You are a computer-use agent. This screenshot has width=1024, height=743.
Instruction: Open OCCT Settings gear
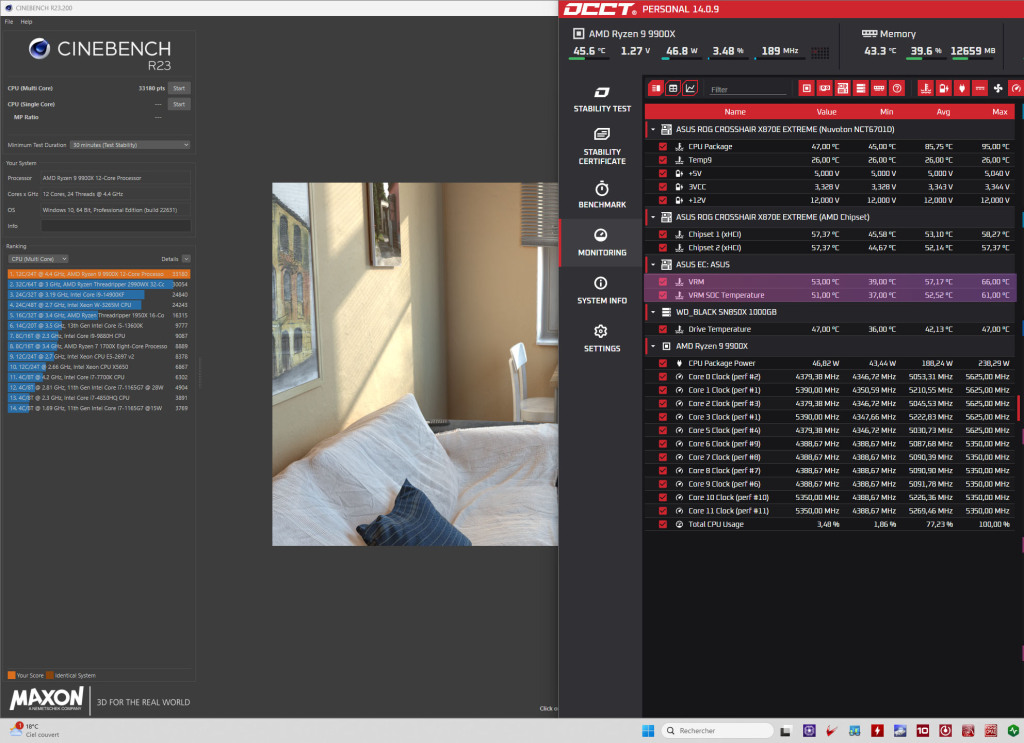(x=601, y=339)
